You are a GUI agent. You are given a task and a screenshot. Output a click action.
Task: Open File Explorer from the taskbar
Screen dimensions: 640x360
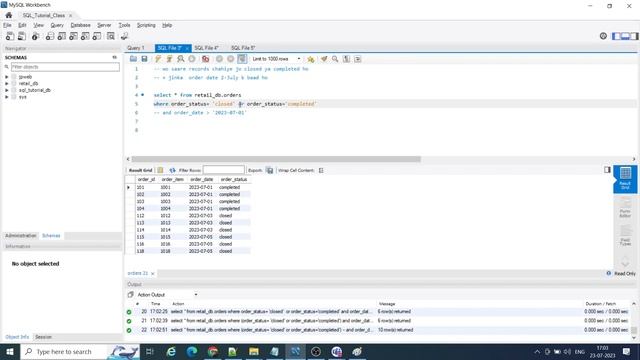pyautogui.click(x=254, y=351)
